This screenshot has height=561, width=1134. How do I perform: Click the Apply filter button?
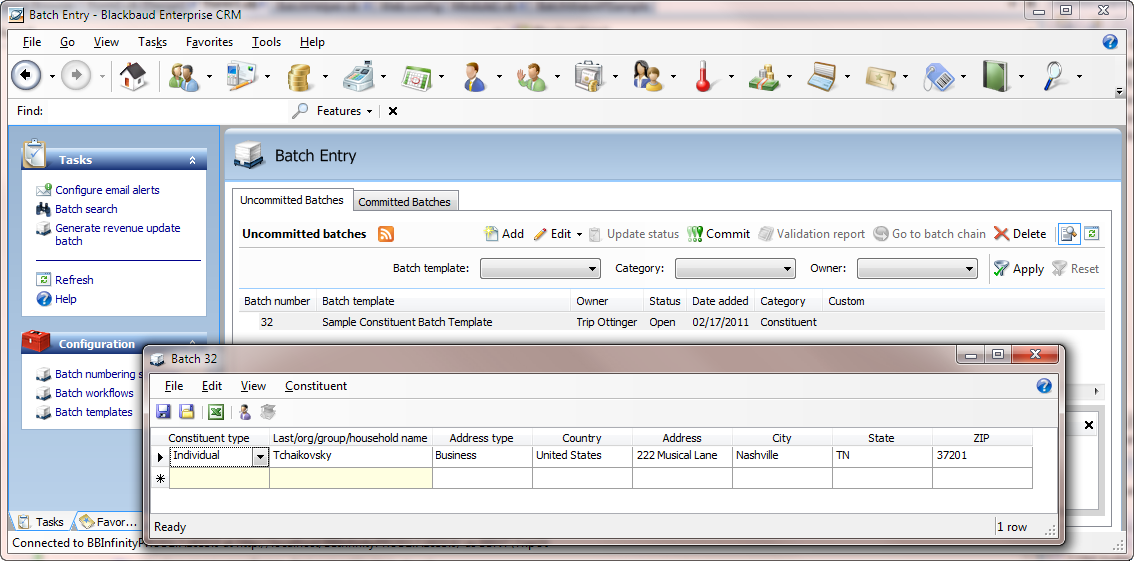tap(1018, 269)
